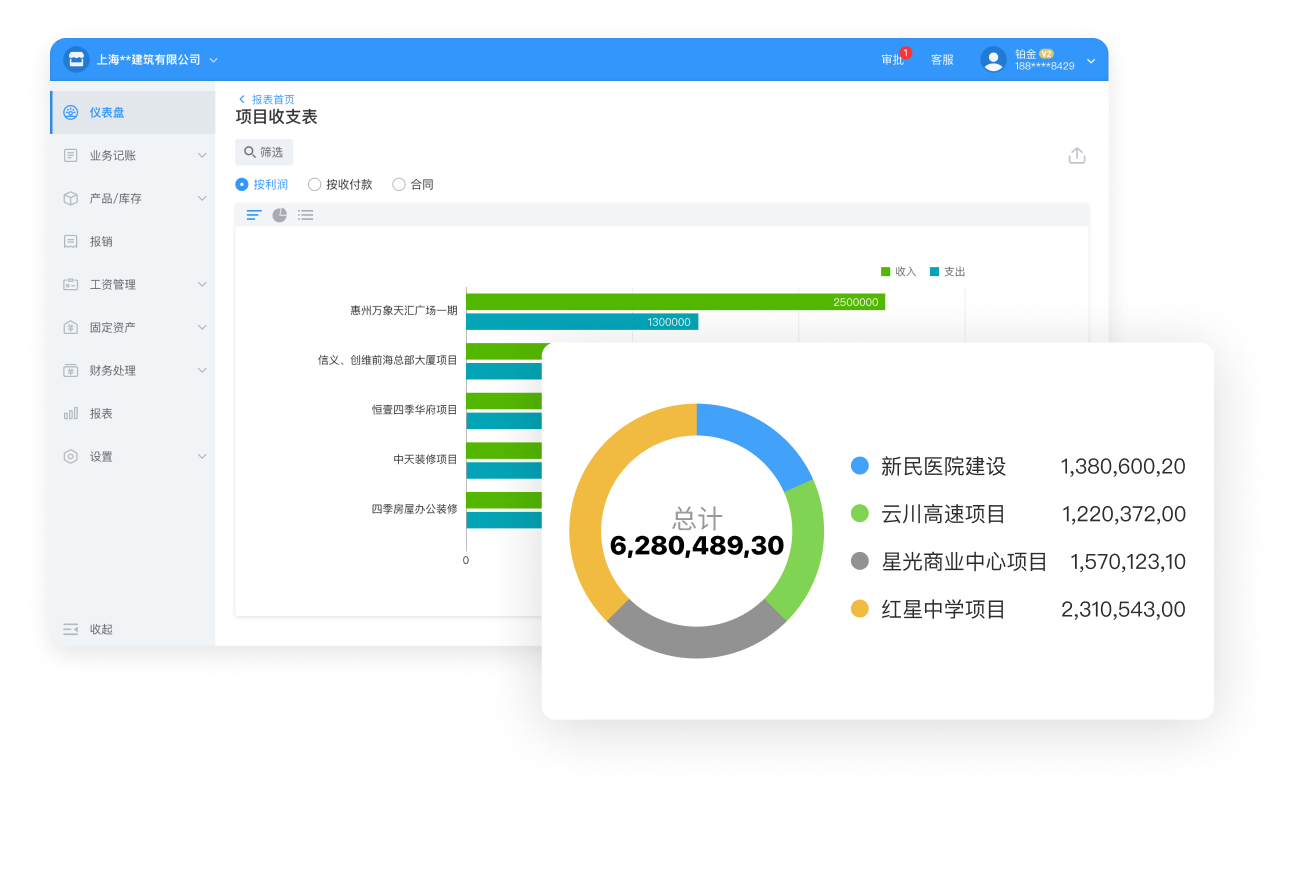Expand the 业务记账 sidebar menu
1300x880 pixels.
[133, 156]
